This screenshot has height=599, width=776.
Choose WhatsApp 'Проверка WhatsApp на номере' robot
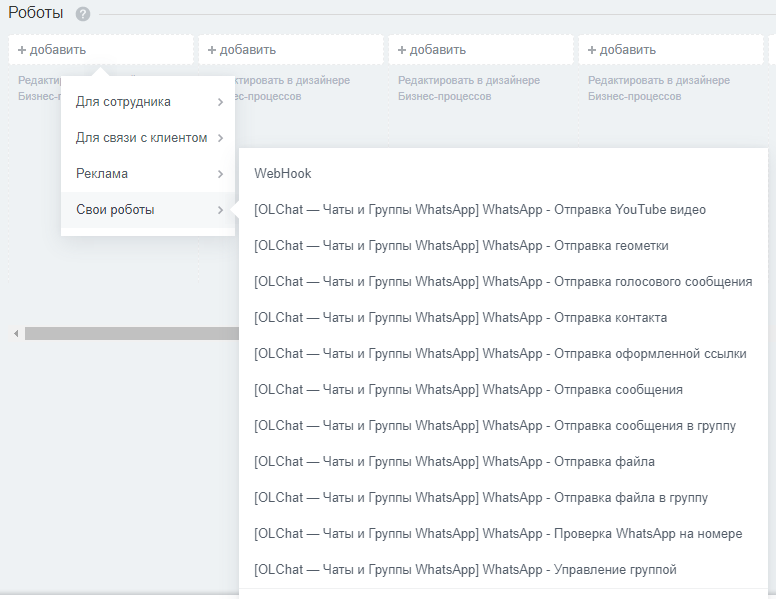click(x=503, y=534)
